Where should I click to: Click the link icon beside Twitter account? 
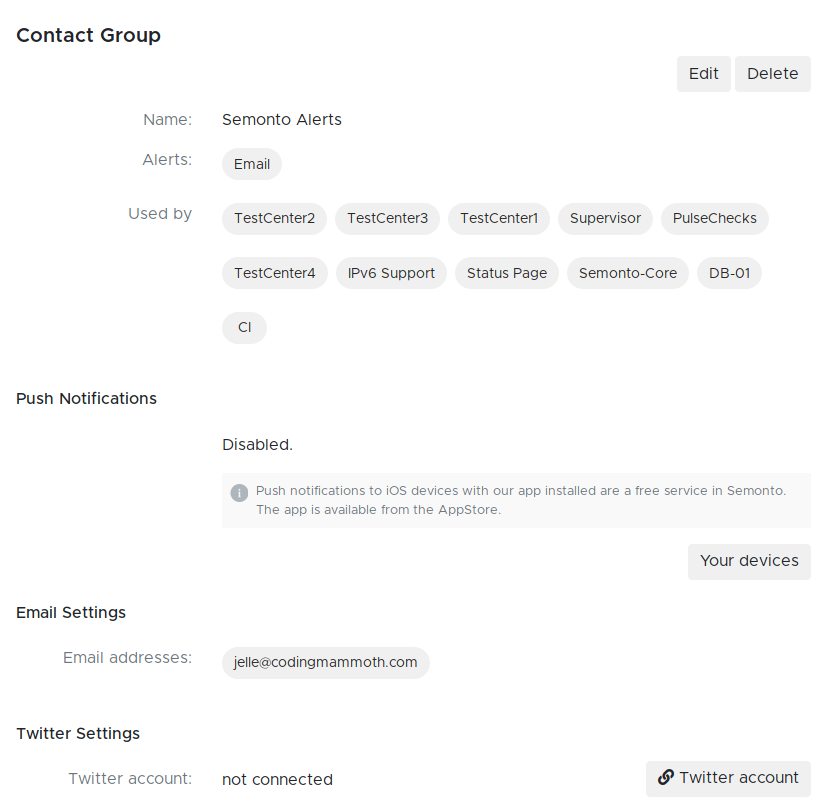[x=665, y=778]
